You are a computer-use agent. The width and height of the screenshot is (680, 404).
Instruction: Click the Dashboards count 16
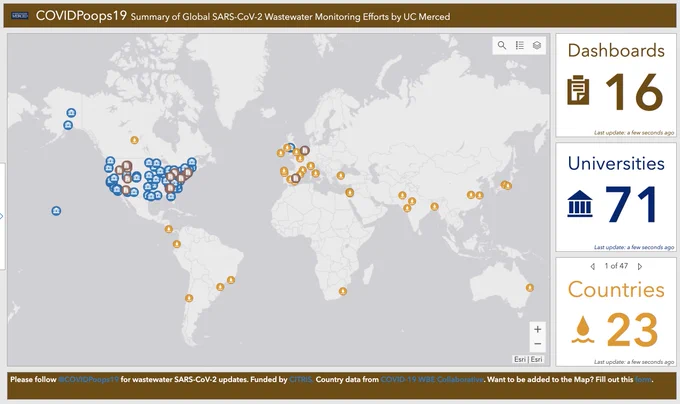[634, 91]
